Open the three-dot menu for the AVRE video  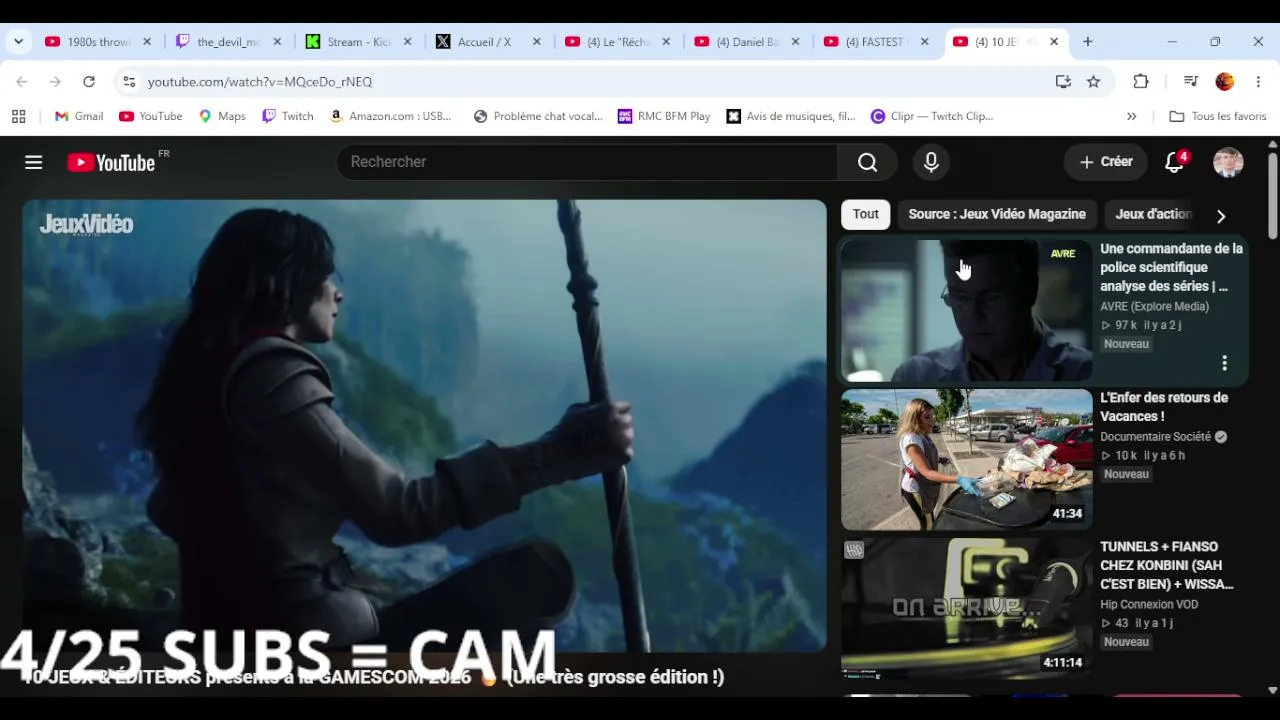pyautogui.click(x=1224, y=363)
